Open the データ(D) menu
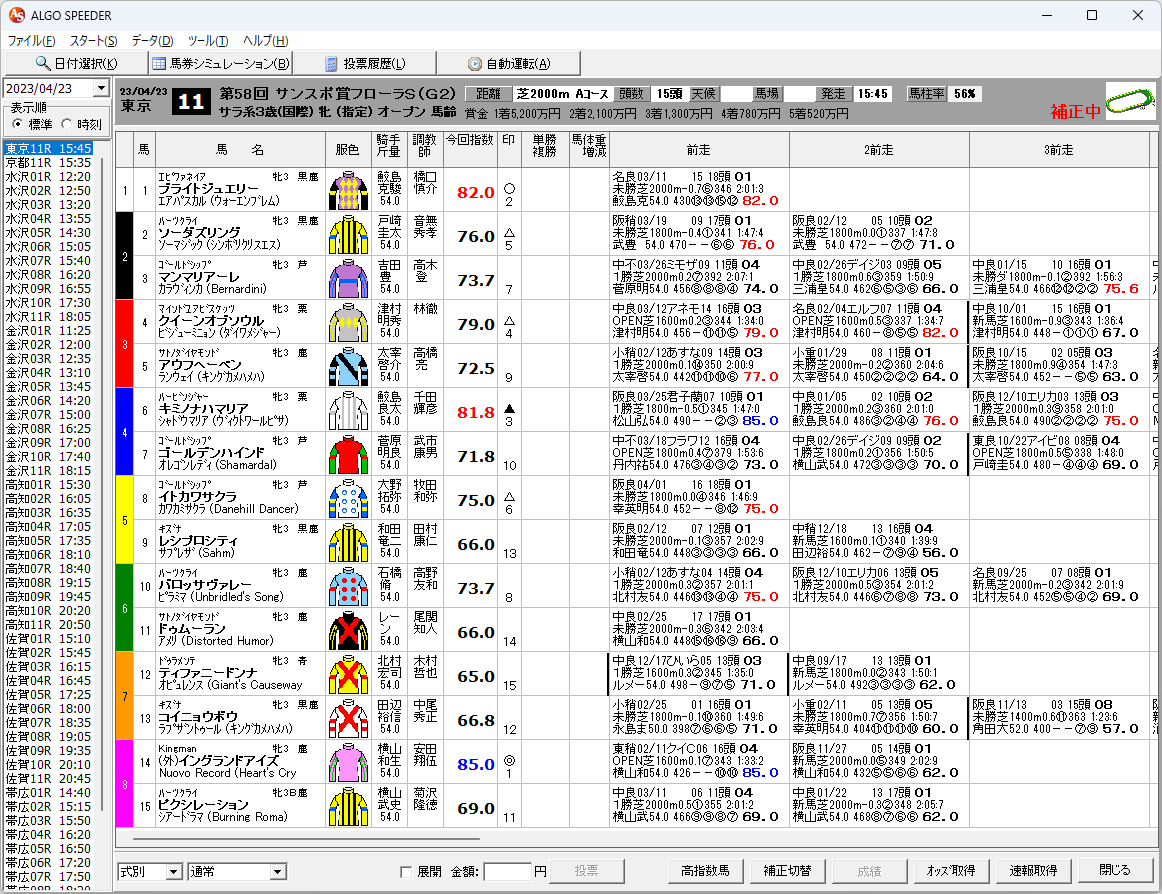The width and height of the screenshot is (1162, 894). point(152,41)
